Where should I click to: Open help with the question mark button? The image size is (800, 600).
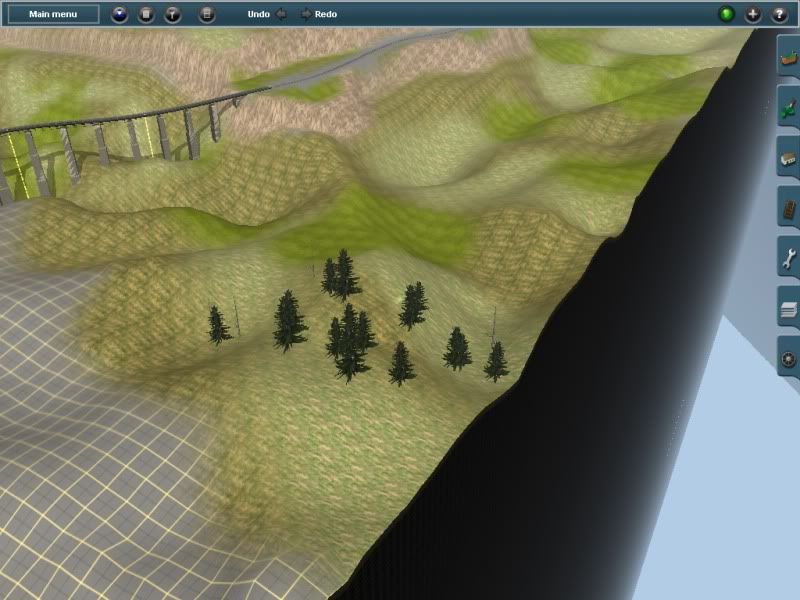click(x=779, y=14)
